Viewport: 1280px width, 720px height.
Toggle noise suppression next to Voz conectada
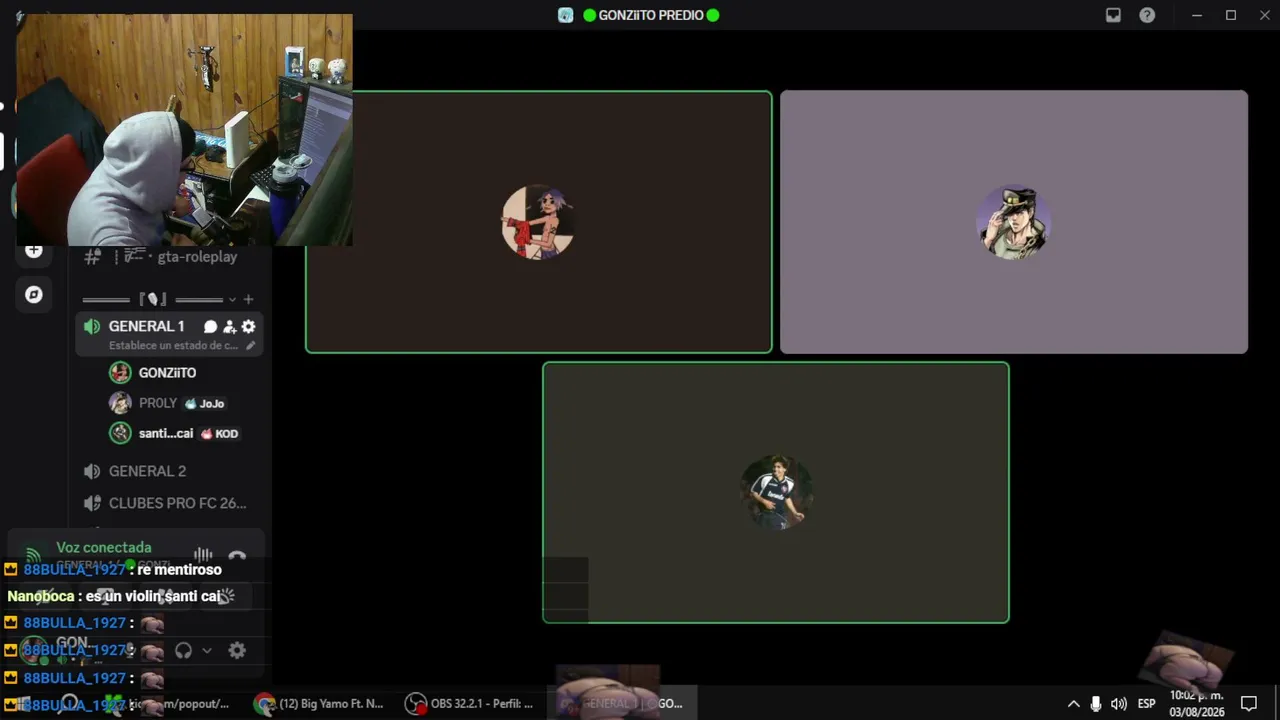[x=203, y=555]
